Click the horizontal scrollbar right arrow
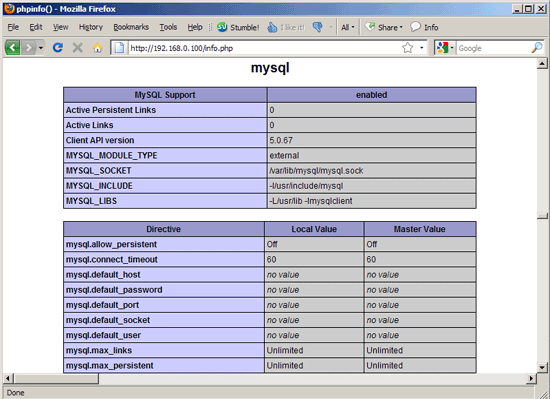 coord(532,378)
